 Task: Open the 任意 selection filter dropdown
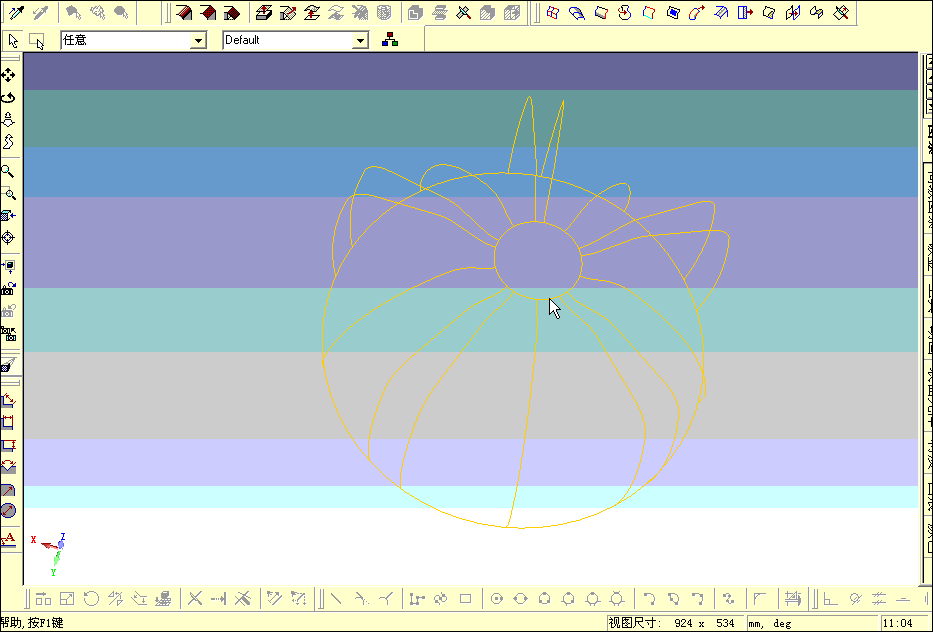pos(198,40)
